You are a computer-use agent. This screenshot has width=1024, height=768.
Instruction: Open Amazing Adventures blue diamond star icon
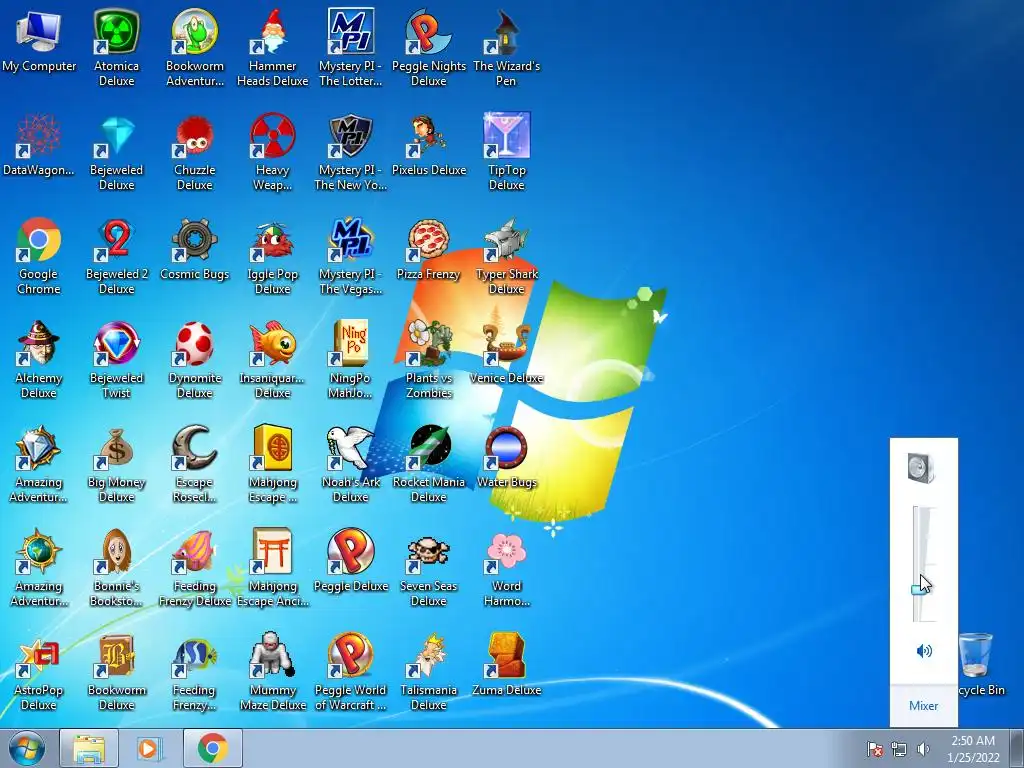coord(39,464)
